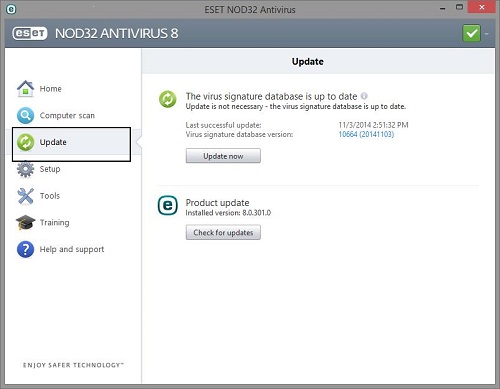Viewport: 500px width, 389px height.
Task: Click the Update is not necessary message
Action: 296,107
